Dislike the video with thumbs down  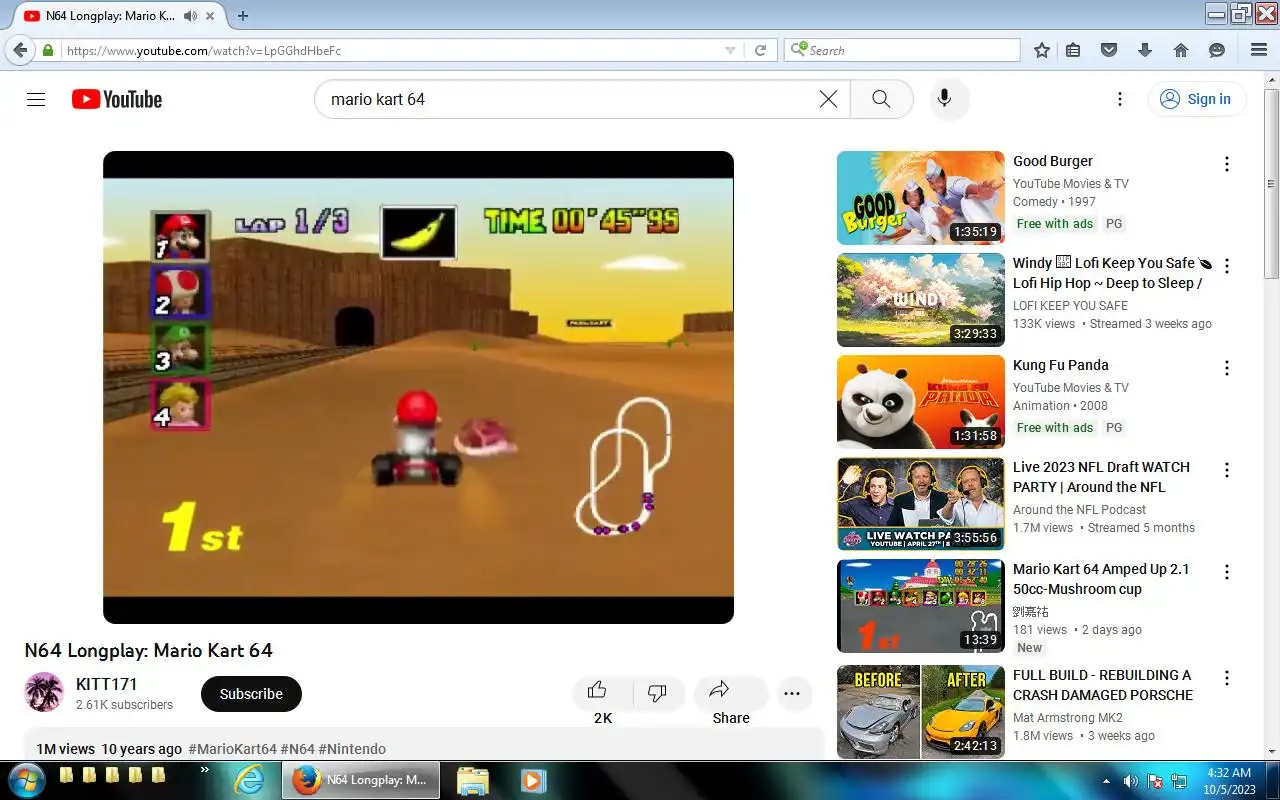click(x=657, y=693)
